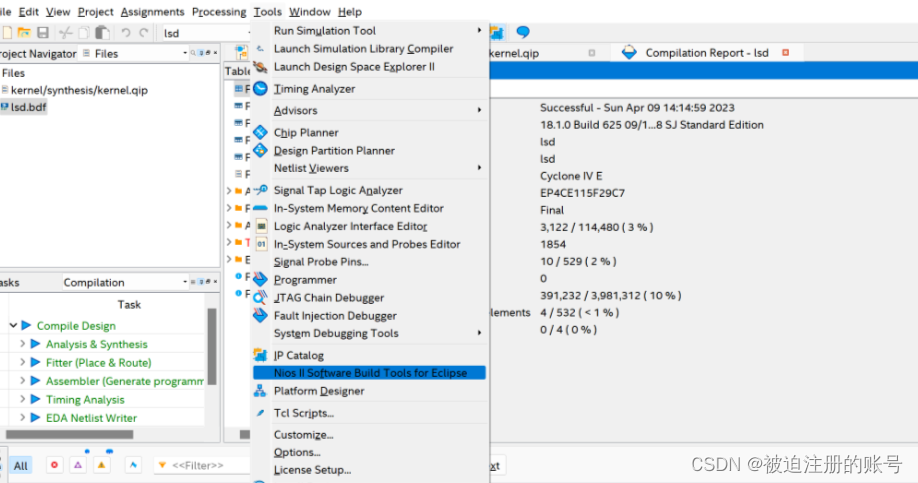
Task: Open In-System Memory Content Editor
Action: tap(358, 208)
